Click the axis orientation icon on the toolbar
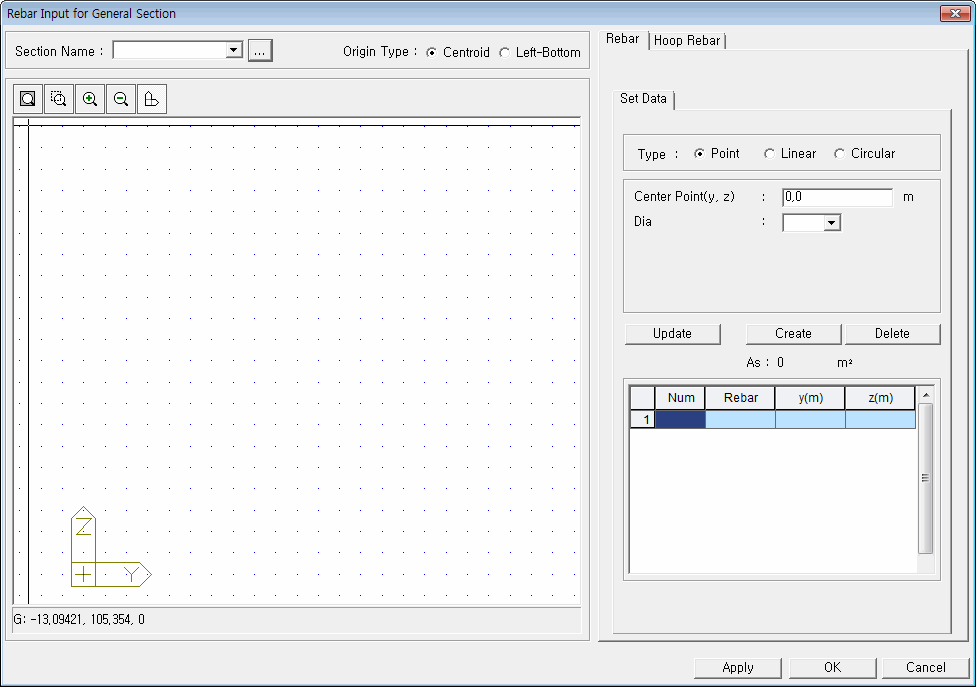Screen dimensions: 976x687 (151, 98)
